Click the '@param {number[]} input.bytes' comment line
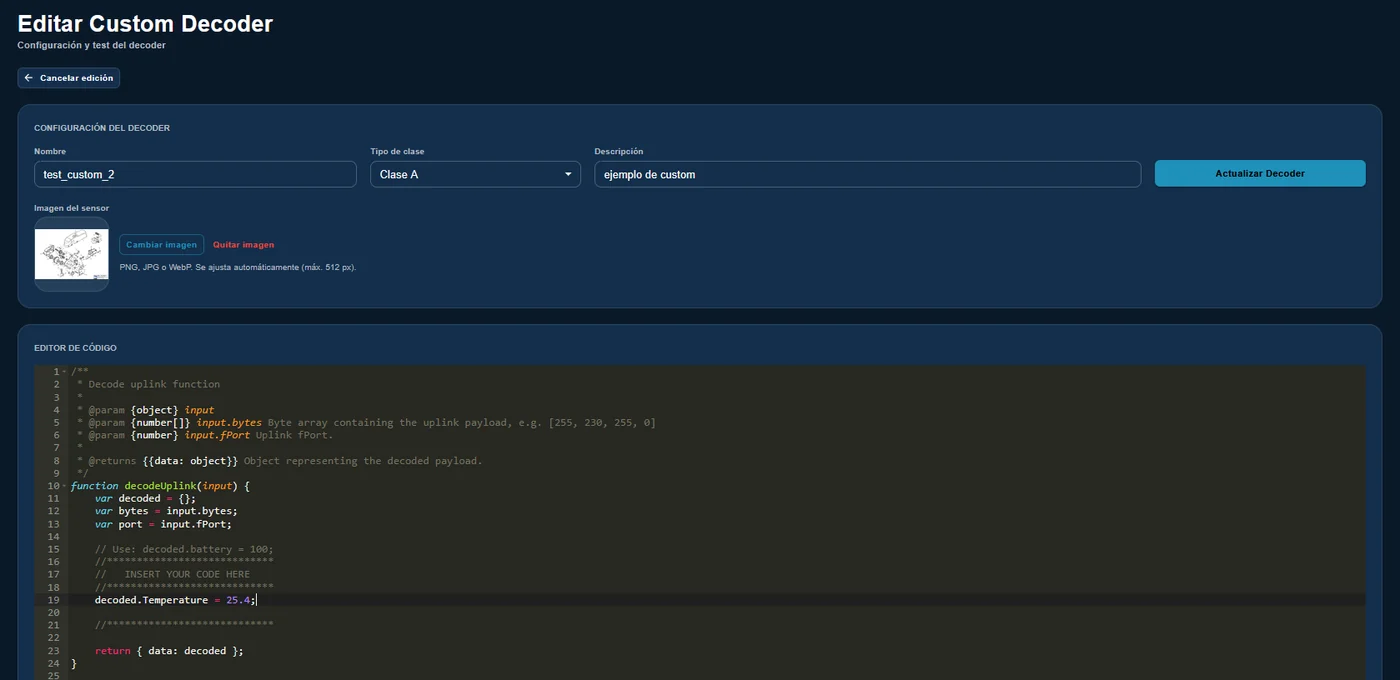1400x680 pixels. click(x=366, y=422)
